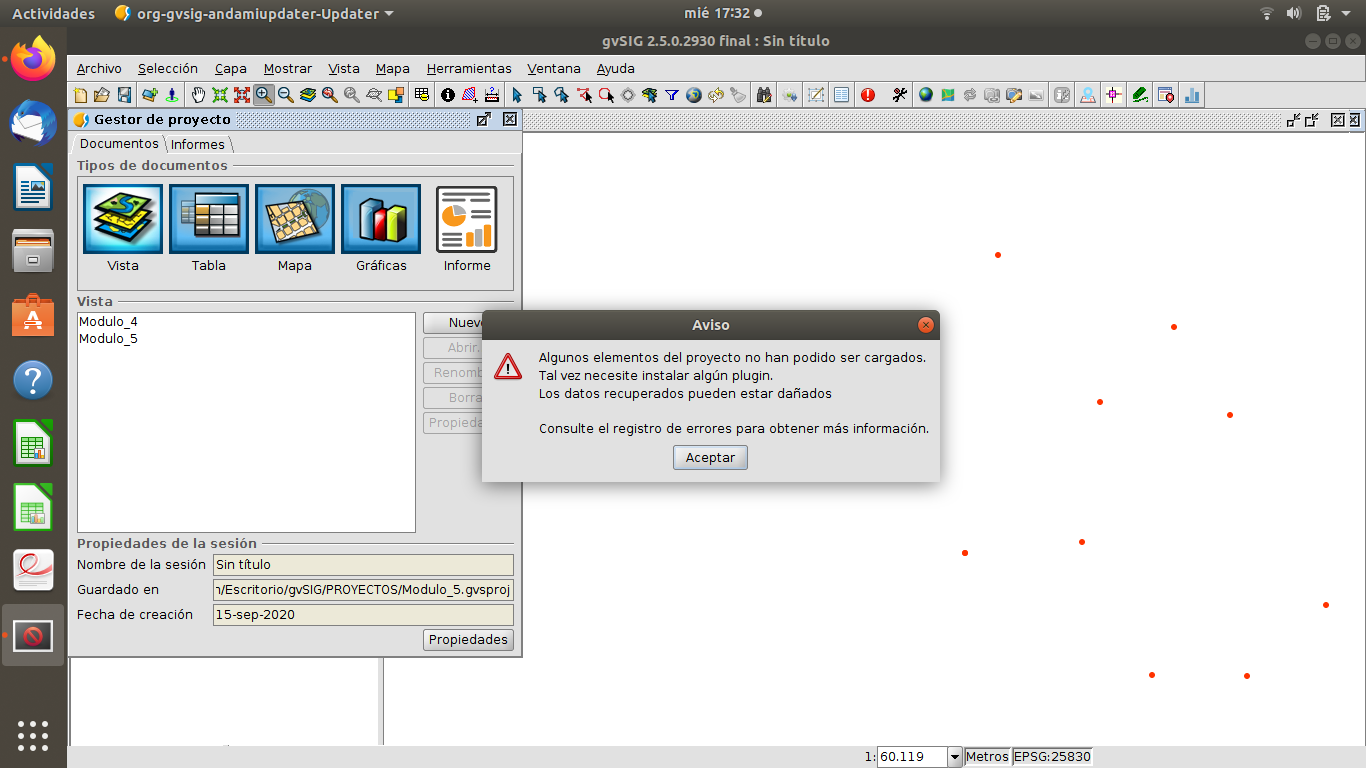Click the Propiedades button under session properties

[x=469, y=640]
